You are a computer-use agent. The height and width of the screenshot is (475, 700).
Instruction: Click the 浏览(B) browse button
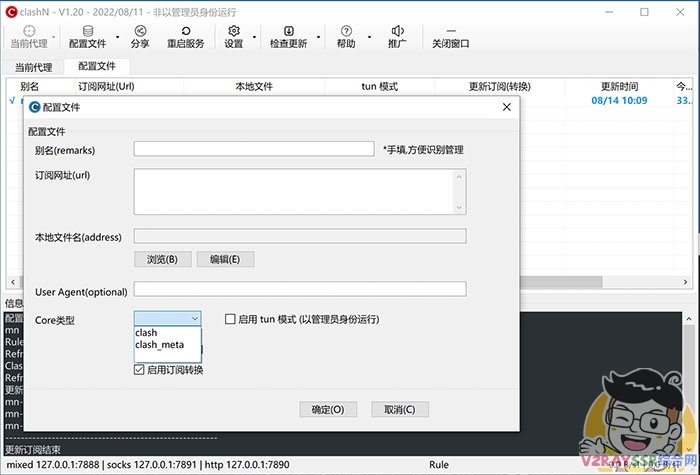pos(162,259)
